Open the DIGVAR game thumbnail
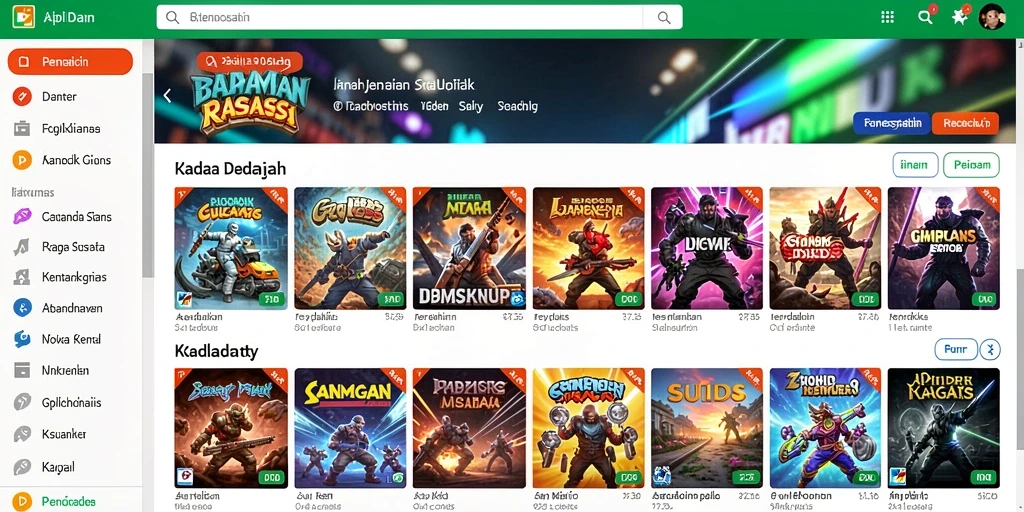The image size is (1024, 512). [707, 248]
